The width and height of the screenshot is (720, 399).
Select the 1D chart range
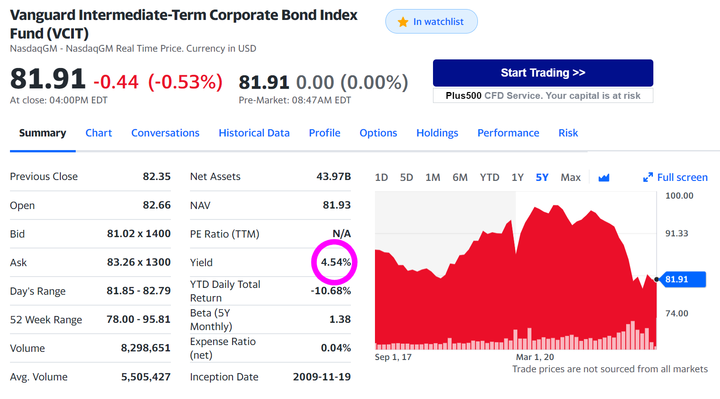point(381,177)
